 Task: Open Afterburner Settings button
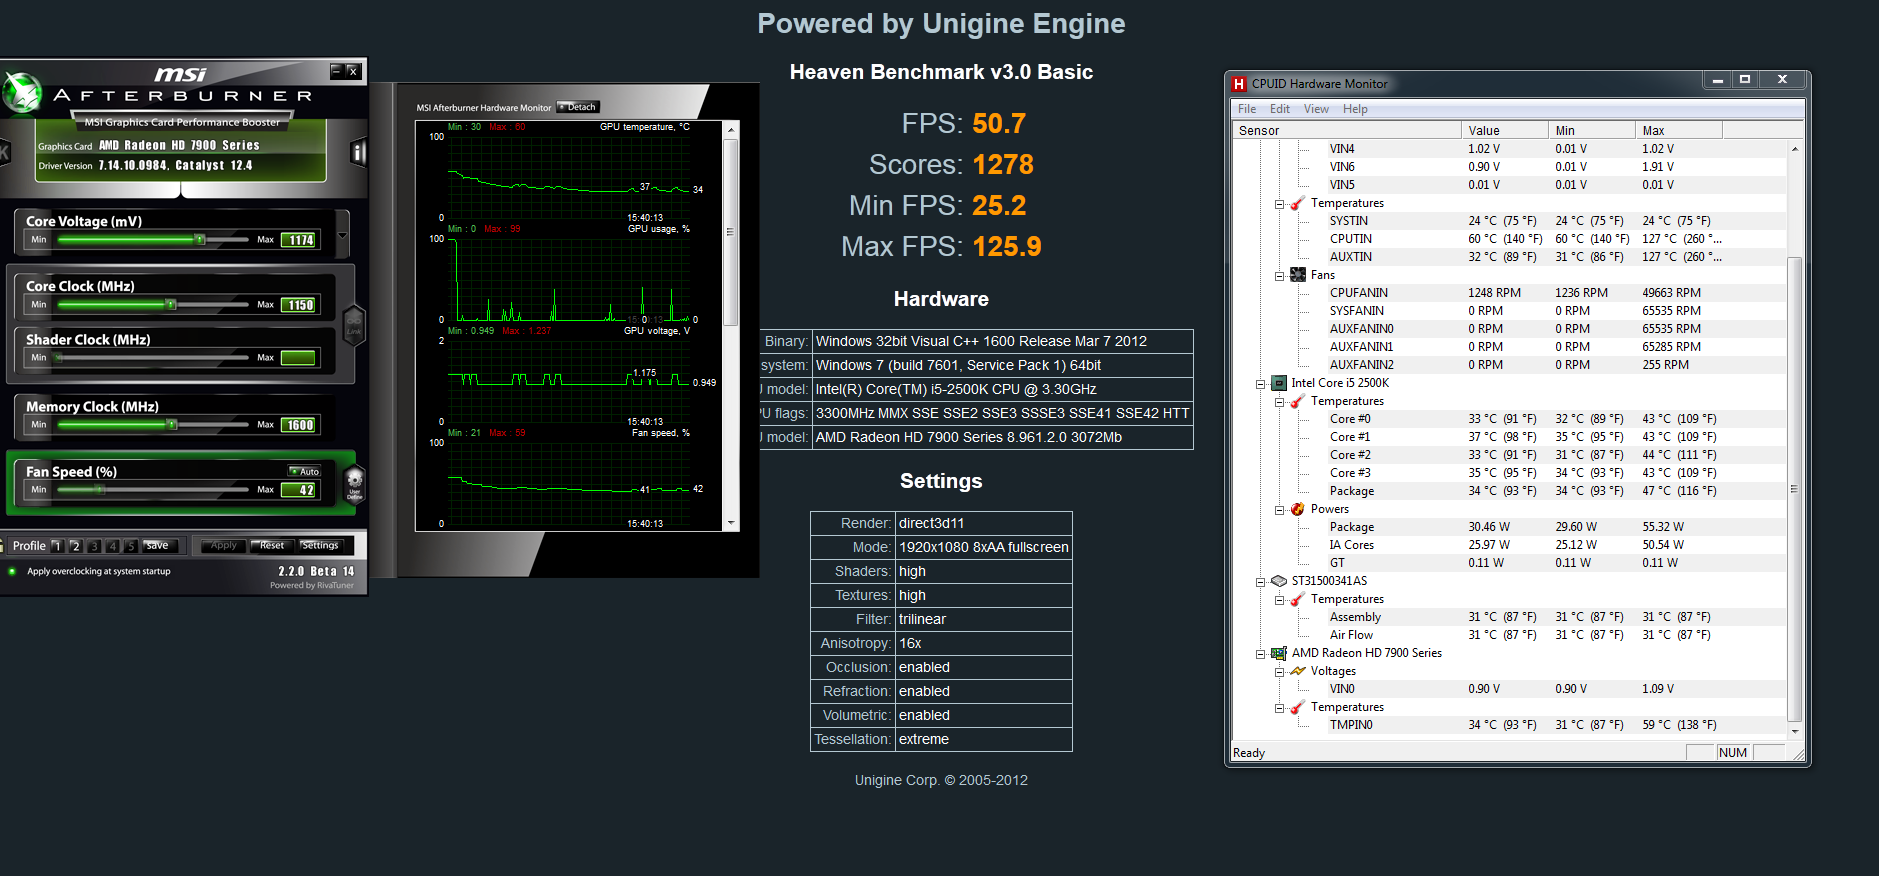click(320, 546)
